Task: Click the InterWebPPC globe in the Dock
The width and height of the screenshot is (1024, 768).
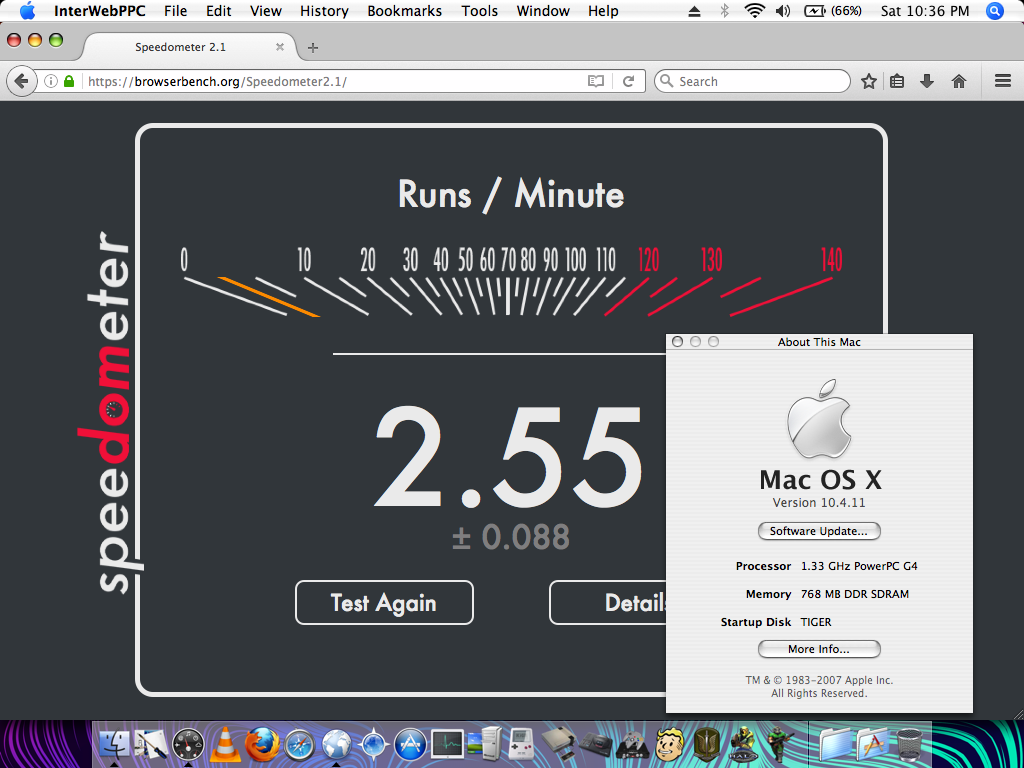Action: [x=338, y=744]
